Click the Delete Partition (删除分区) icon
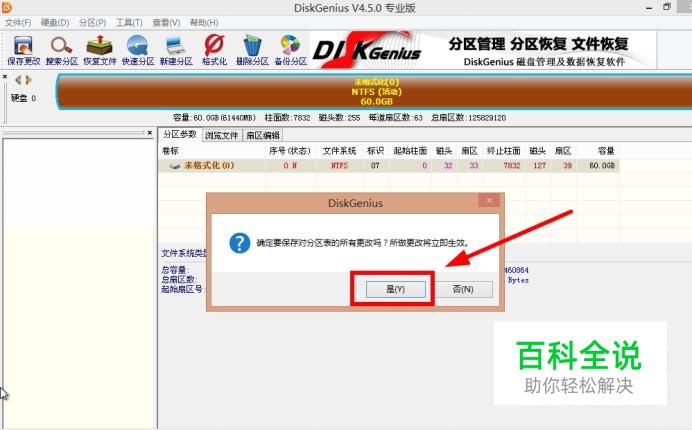 pyautogui.click(x=252, y=50)
